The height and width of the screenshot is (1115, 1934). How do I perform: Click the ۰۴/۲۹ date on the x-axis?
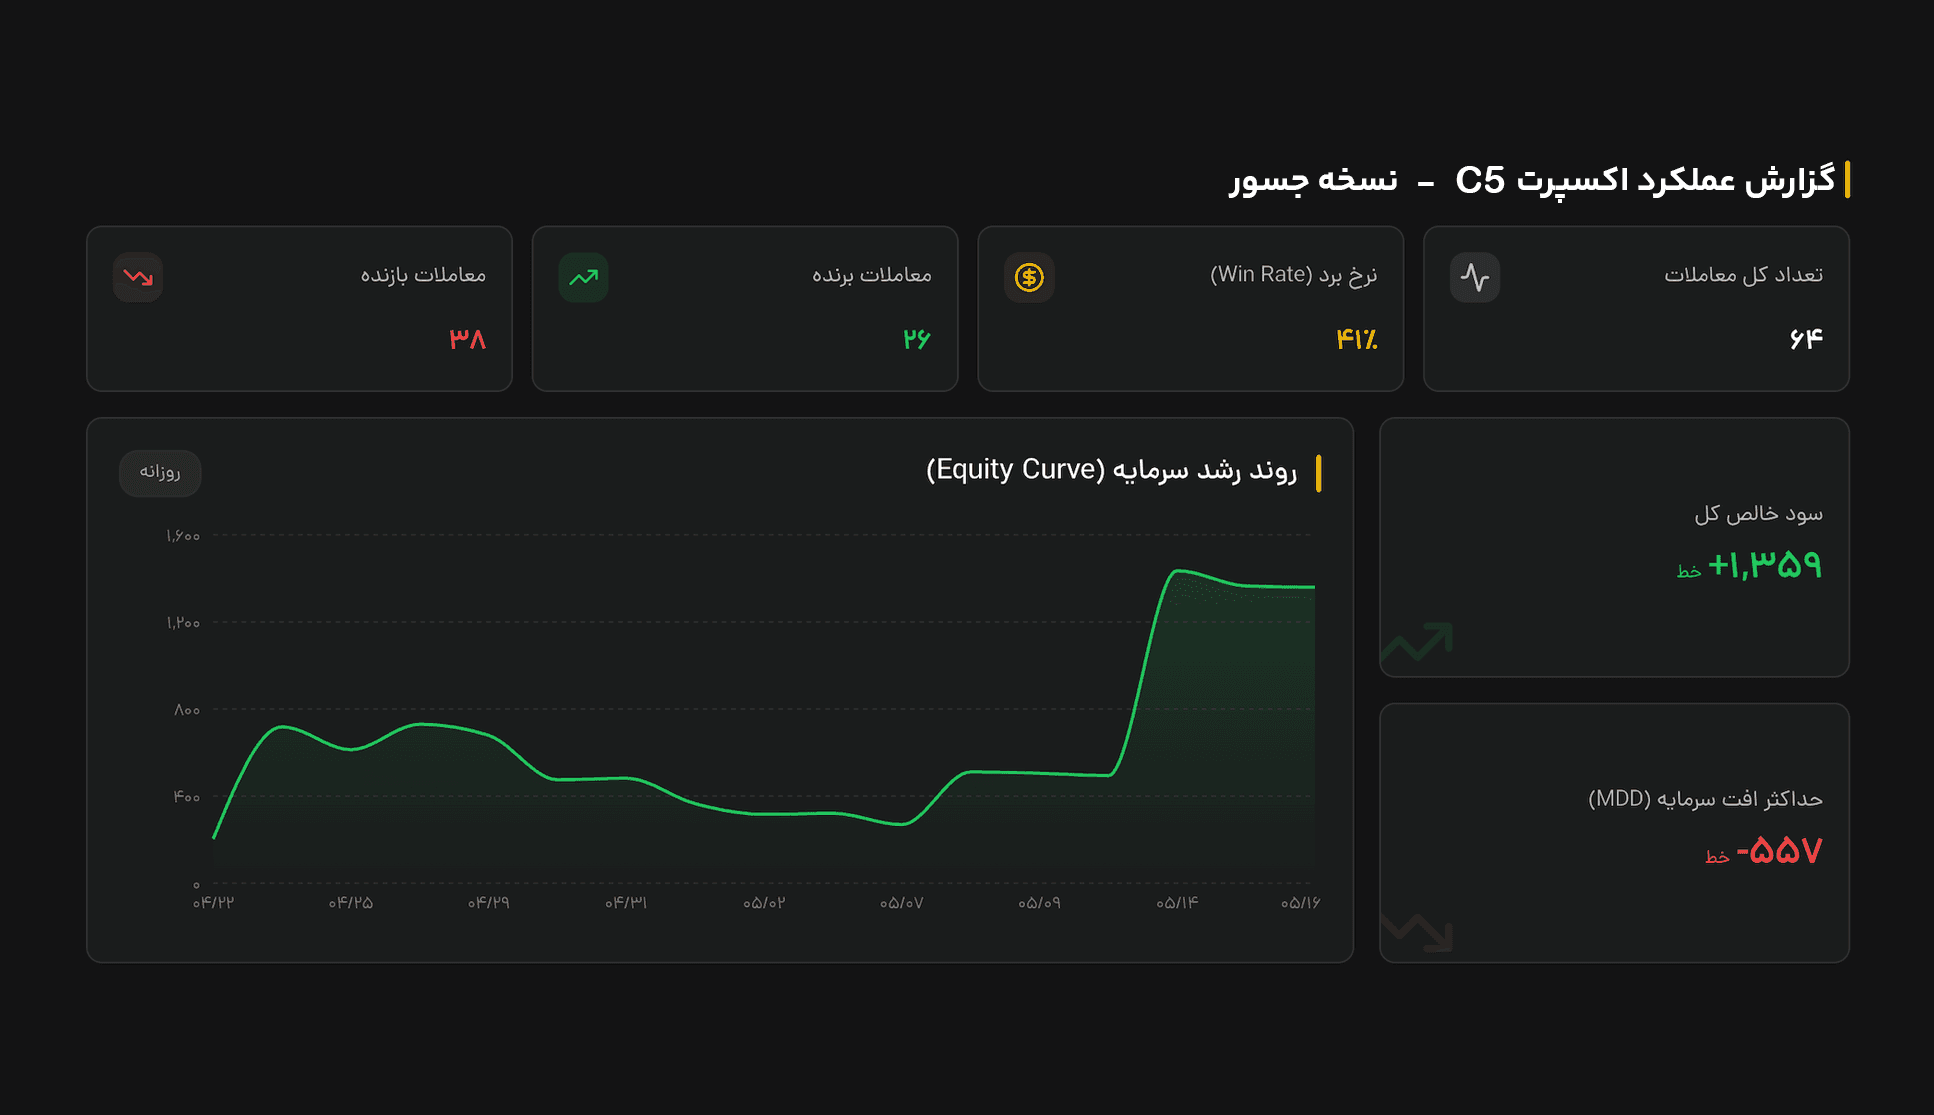pyautogui.click(x=488, y=903)
